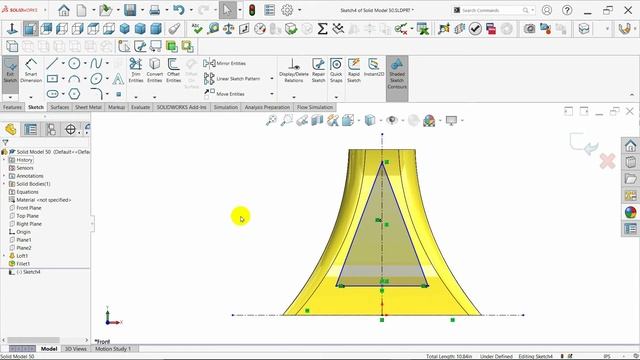Screen dimensions: 640x360
Task: Switch to the Features tab
Action: click(x=12, y=107)
